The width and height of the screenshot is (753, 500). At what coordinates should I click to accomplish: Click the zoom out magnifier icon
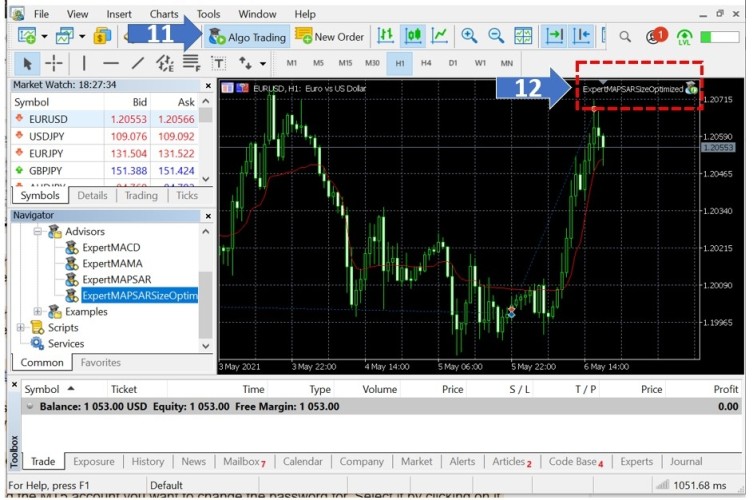tap(495, 37)
